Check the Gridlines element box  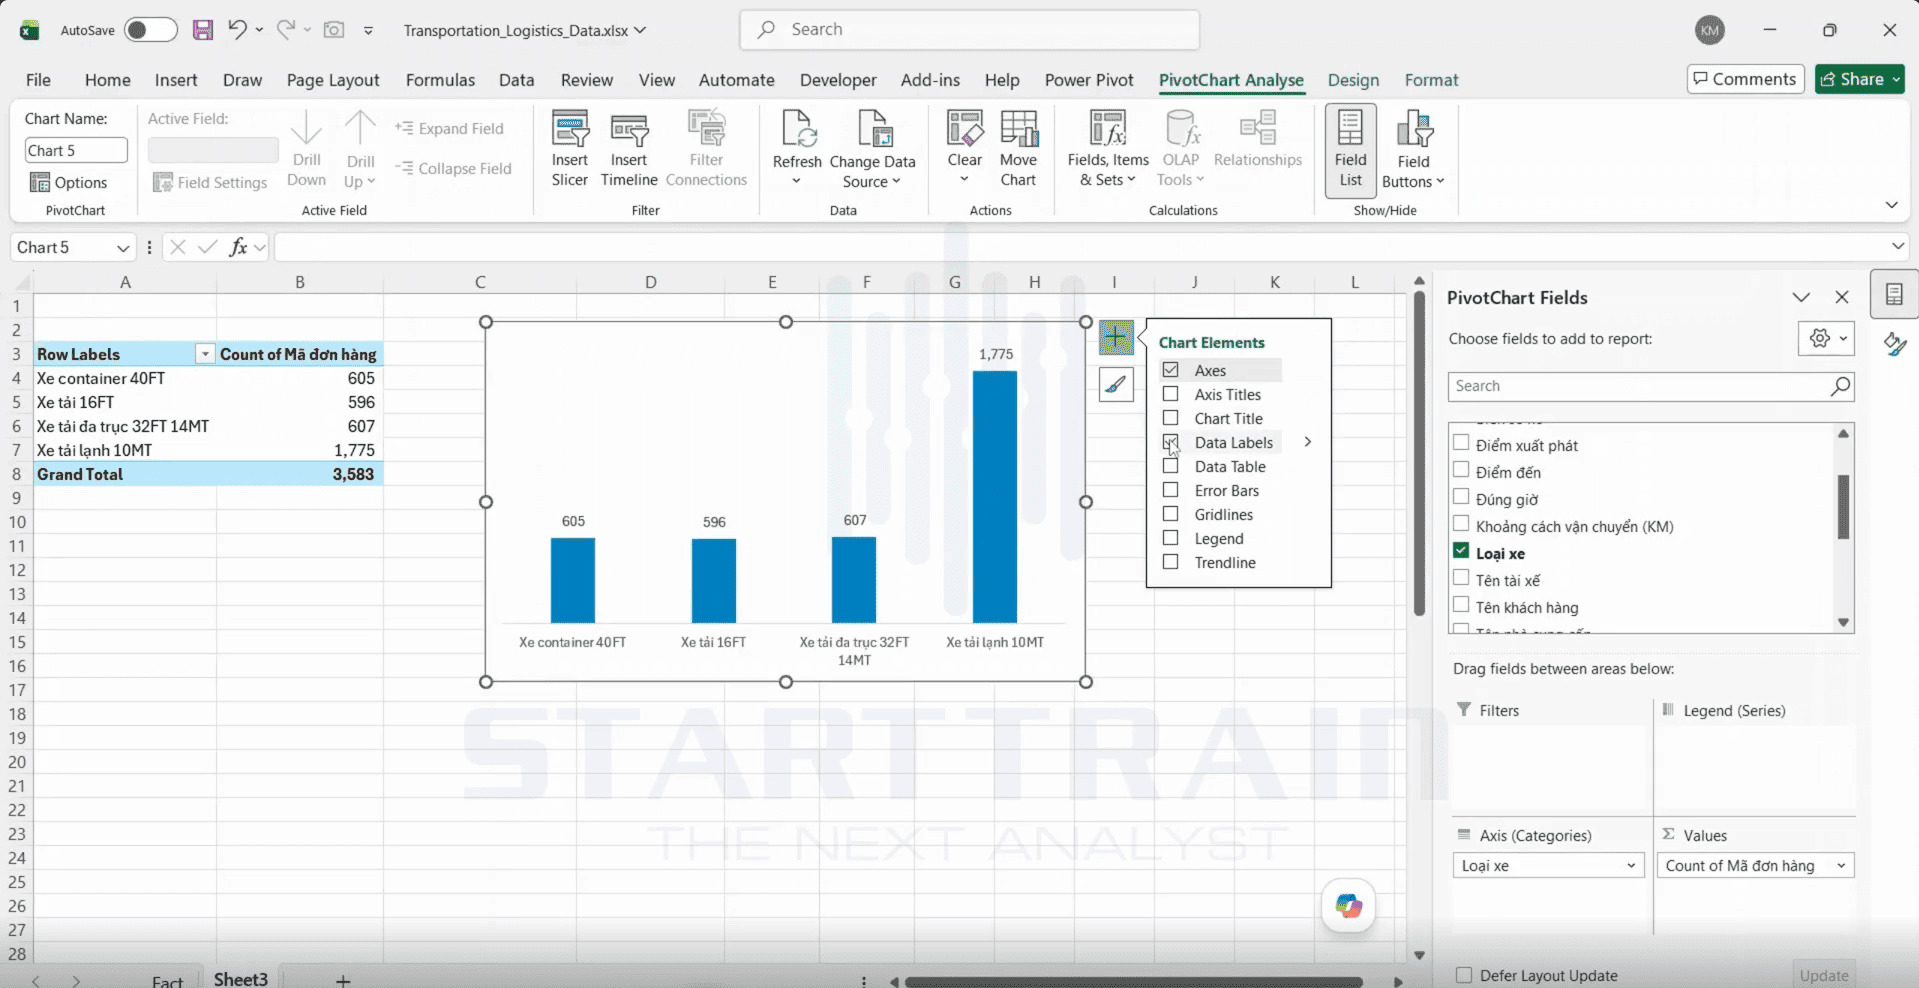coord(1170,514)
